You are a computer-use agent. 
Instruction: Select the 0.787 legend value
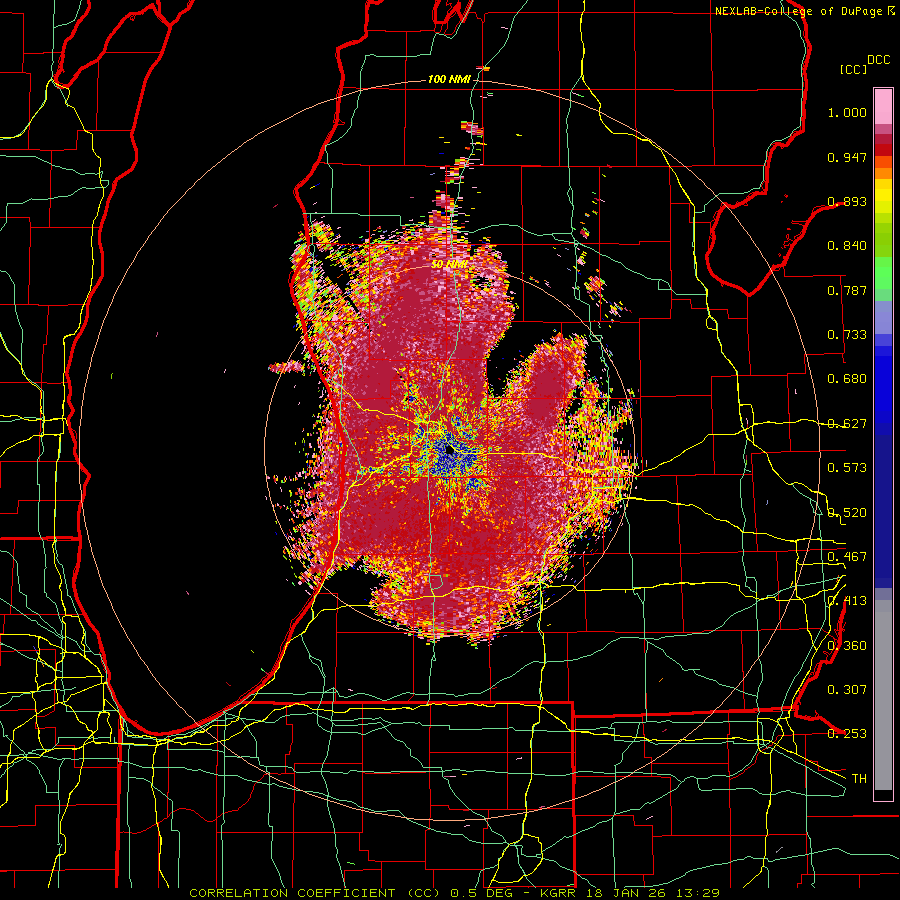click(847, 290)
